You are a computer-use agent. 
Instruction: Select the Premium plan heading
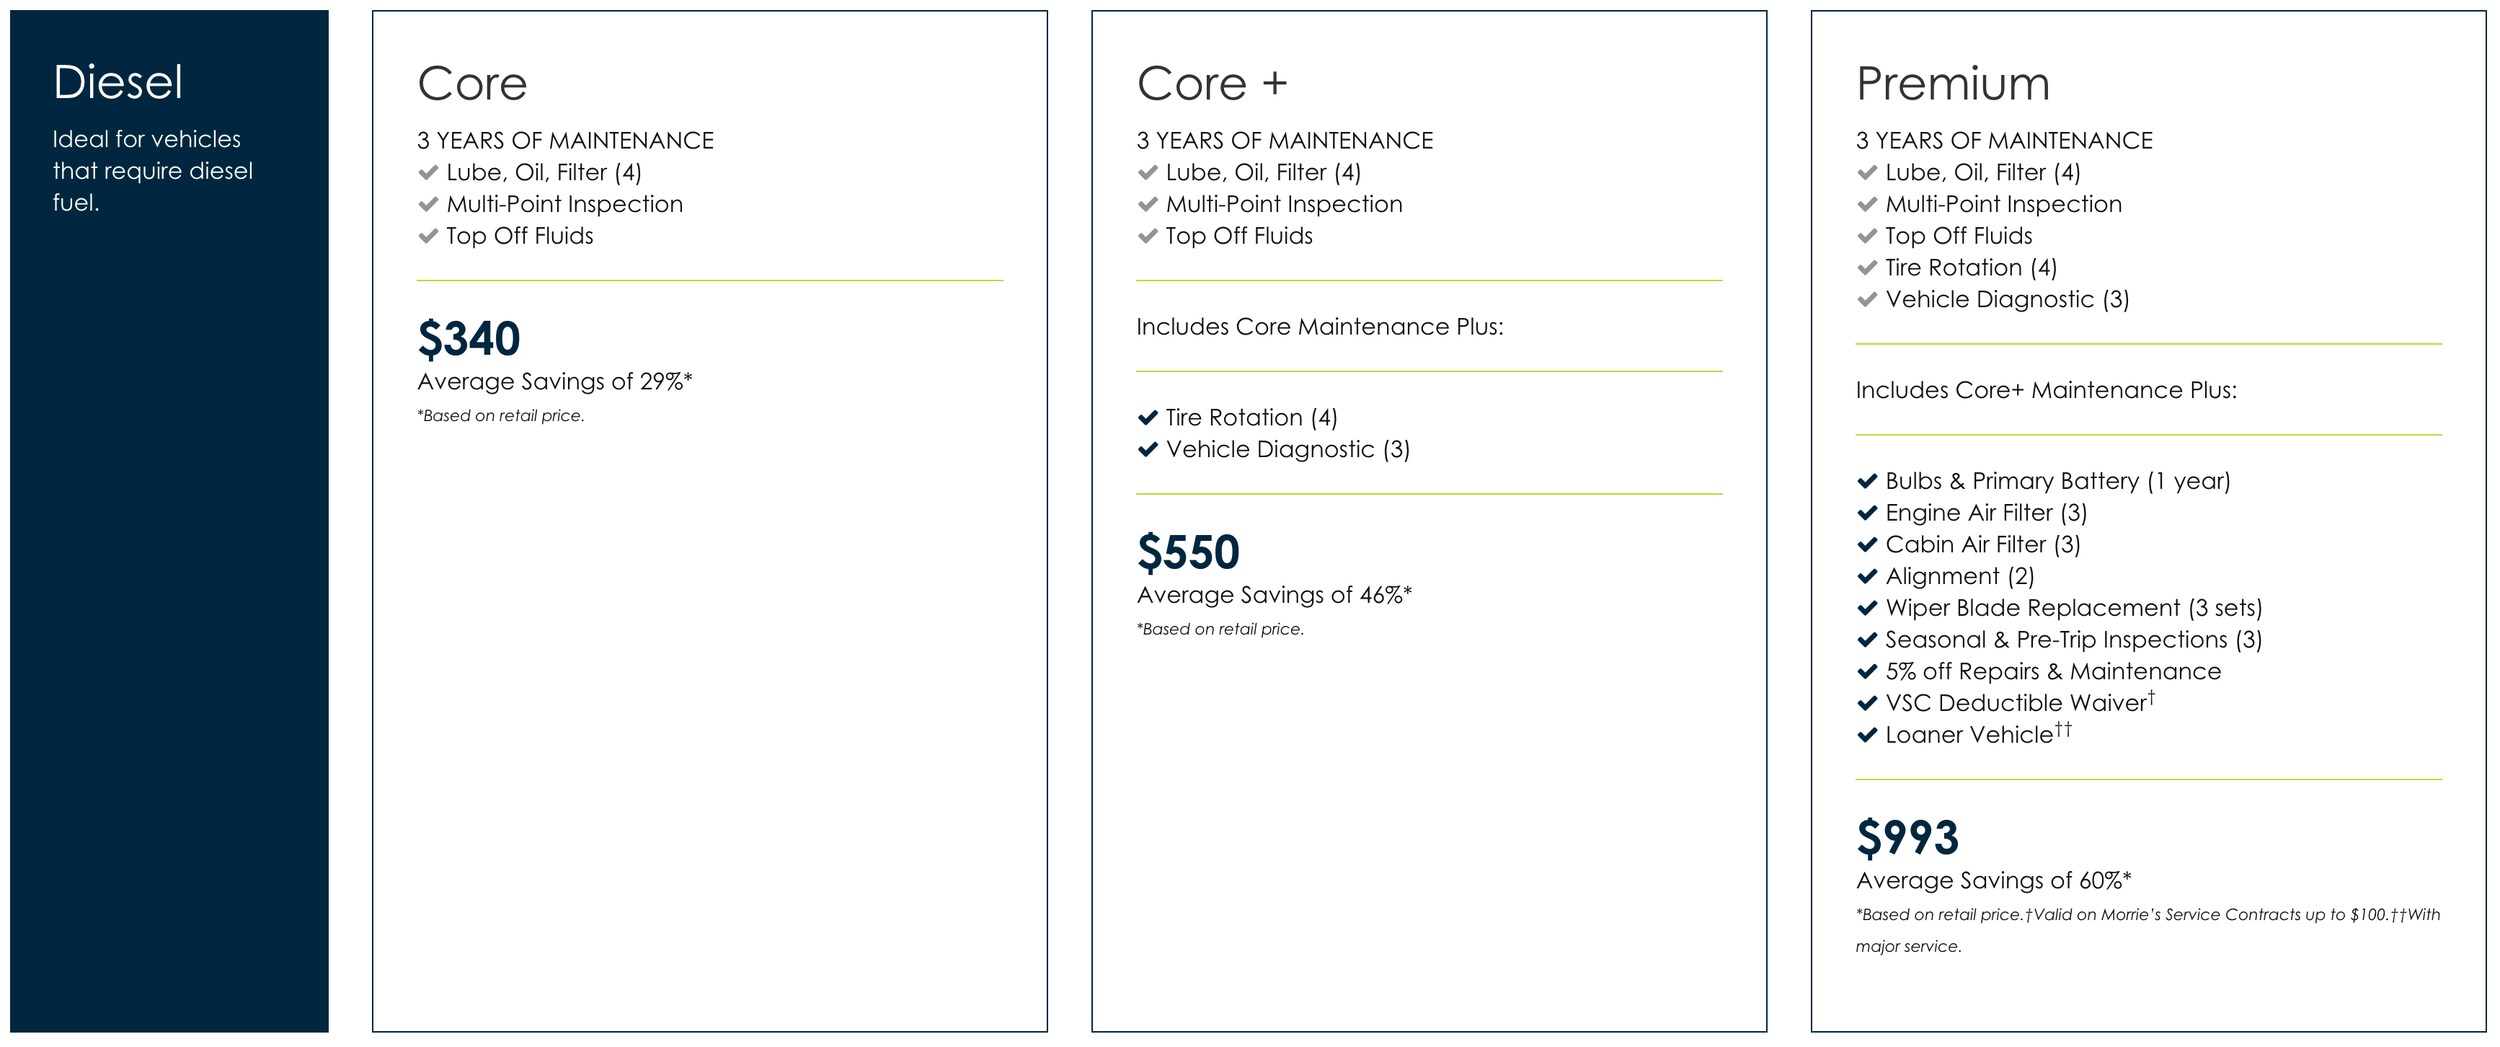click(1953, 83)
